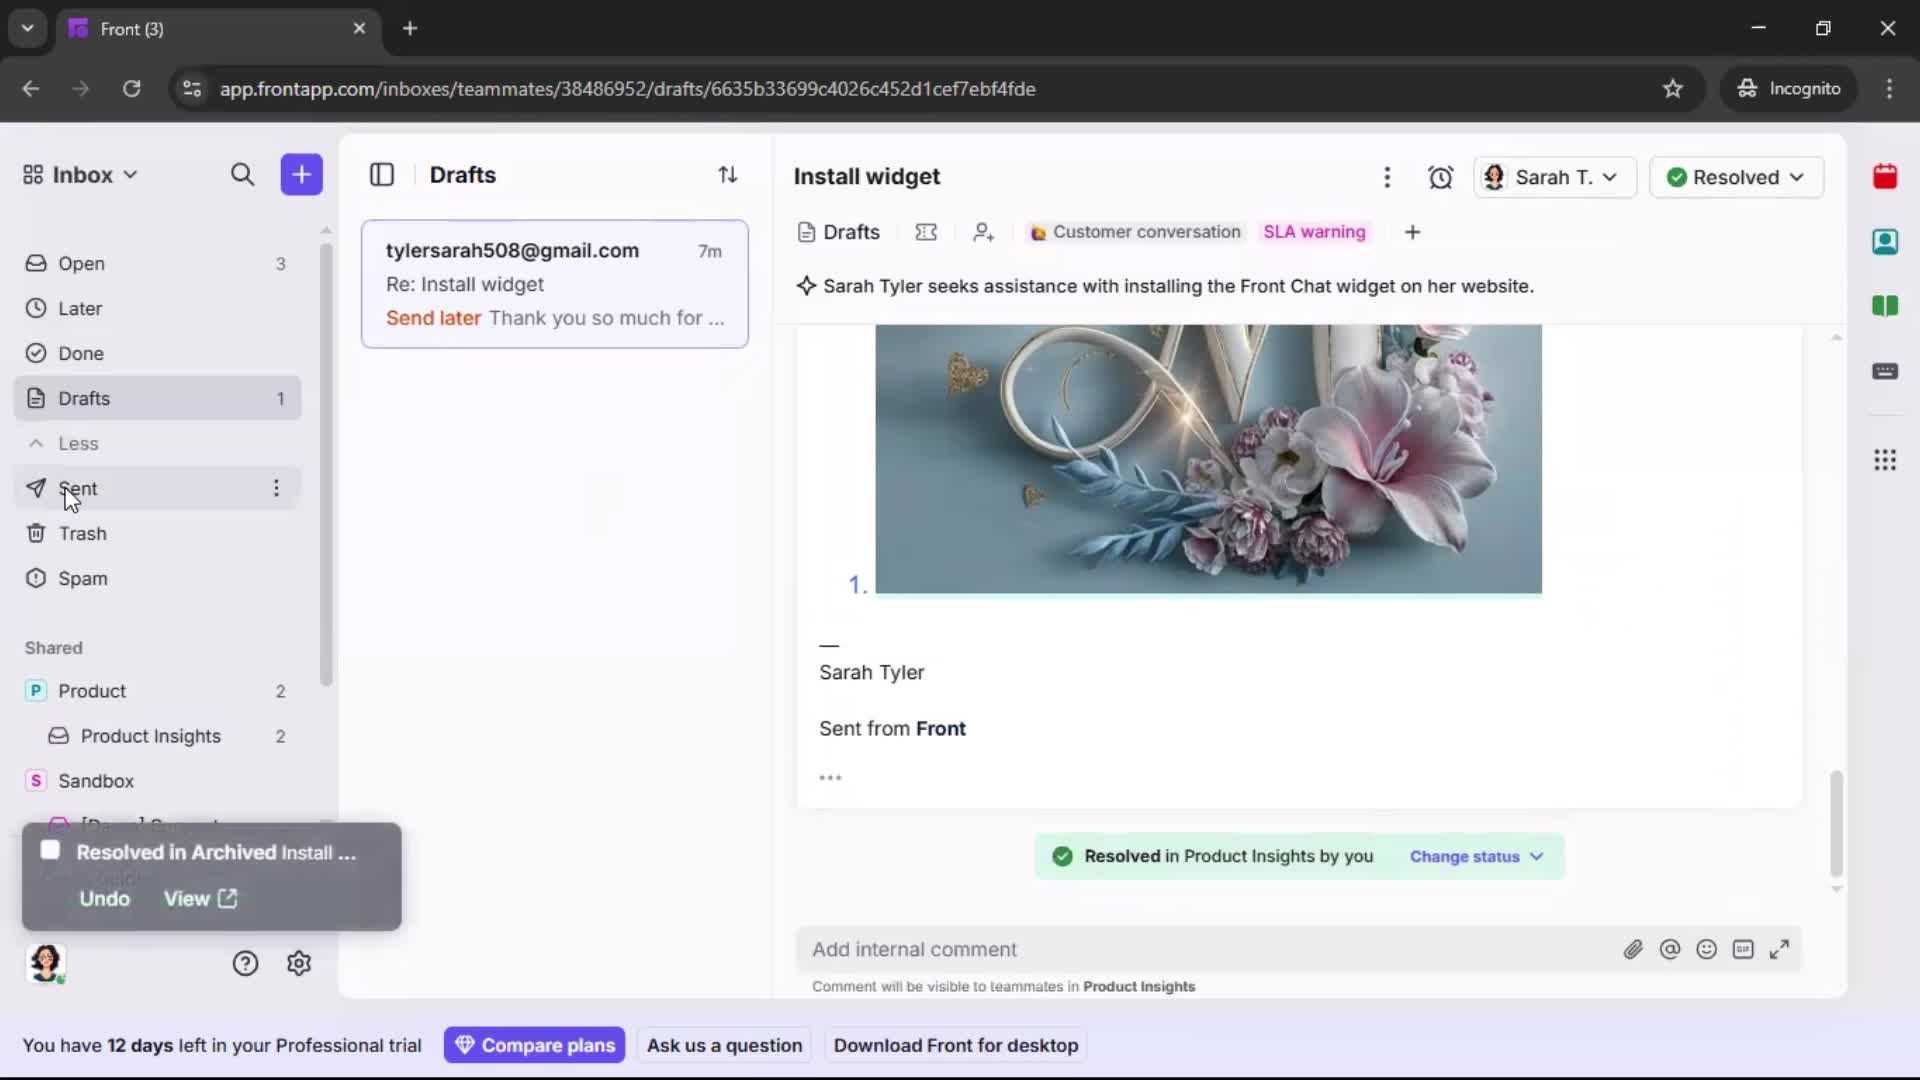Check the checkbox in the Resolved notification

tap(50, 851)
